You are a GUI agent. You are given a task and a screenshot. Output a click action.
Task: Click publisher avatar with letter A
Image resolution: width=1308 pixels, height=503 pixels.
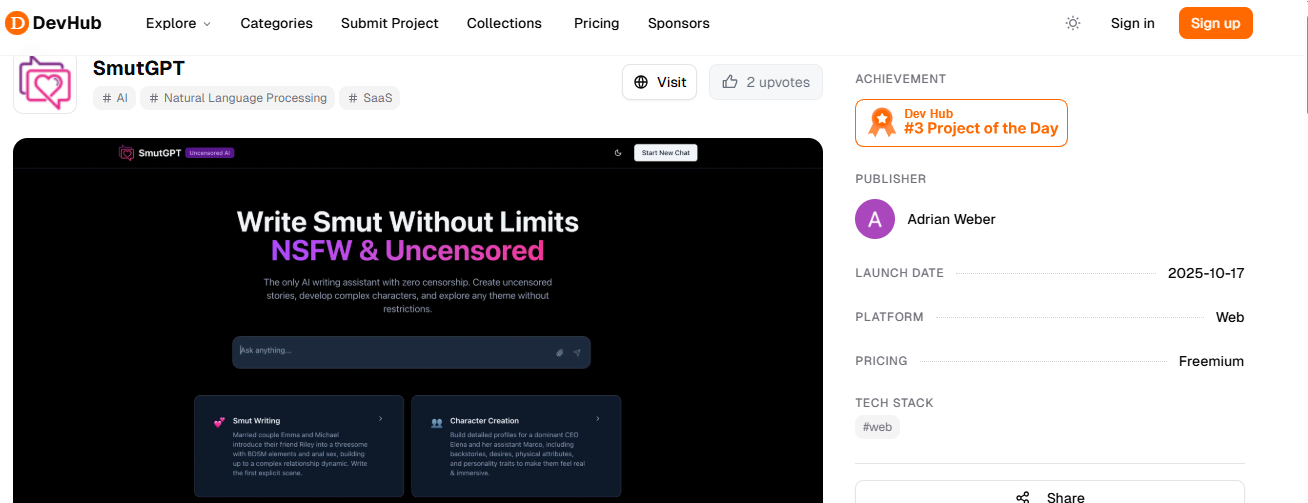875,219
